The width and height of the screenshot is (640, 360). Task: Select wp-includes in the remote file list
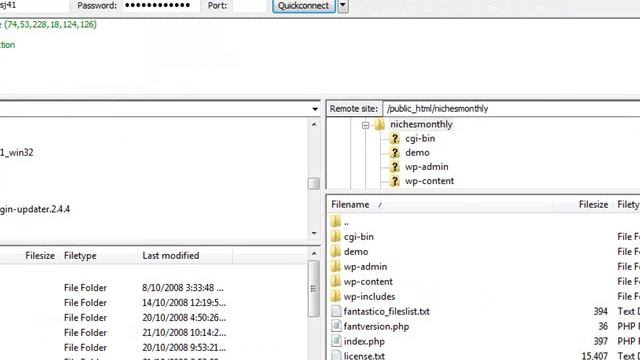[369, 297]
